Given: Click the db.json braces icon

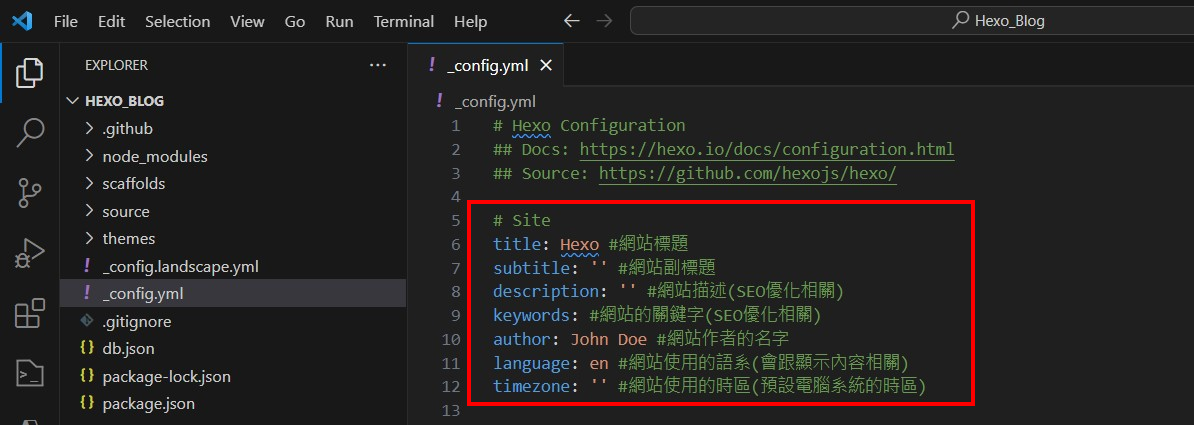Looking at the screenshot, I should [88, 349].
